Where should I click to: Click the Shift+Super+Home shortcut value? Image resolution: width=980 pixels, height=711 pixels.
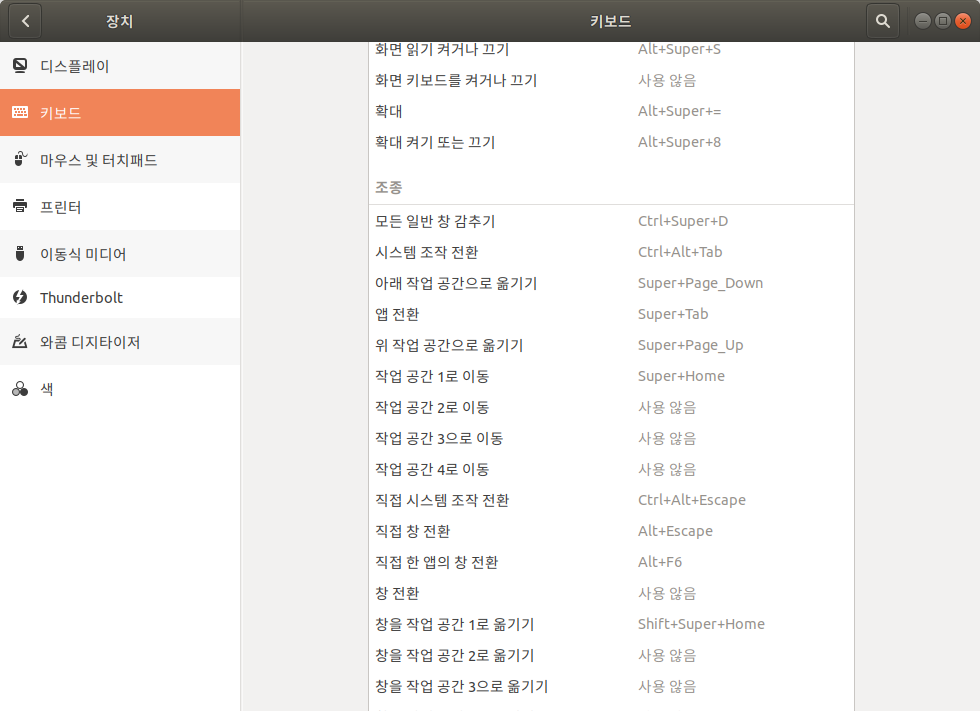[701, 624]
